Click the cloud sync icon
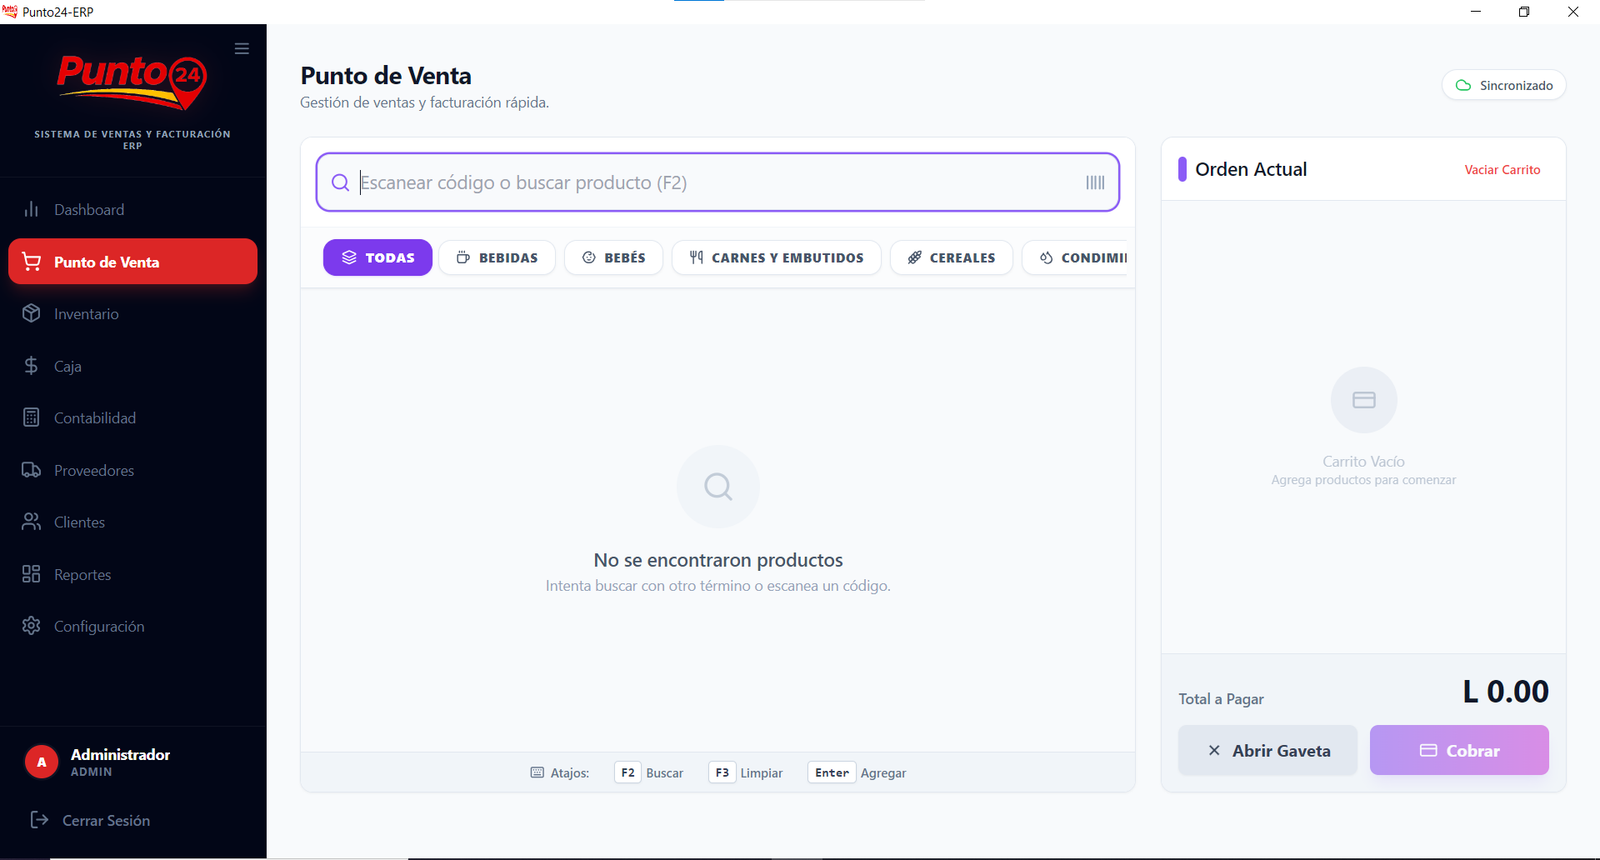Image resolution: width=1600 pixels, height=860 pixels. click(1463, 85)
